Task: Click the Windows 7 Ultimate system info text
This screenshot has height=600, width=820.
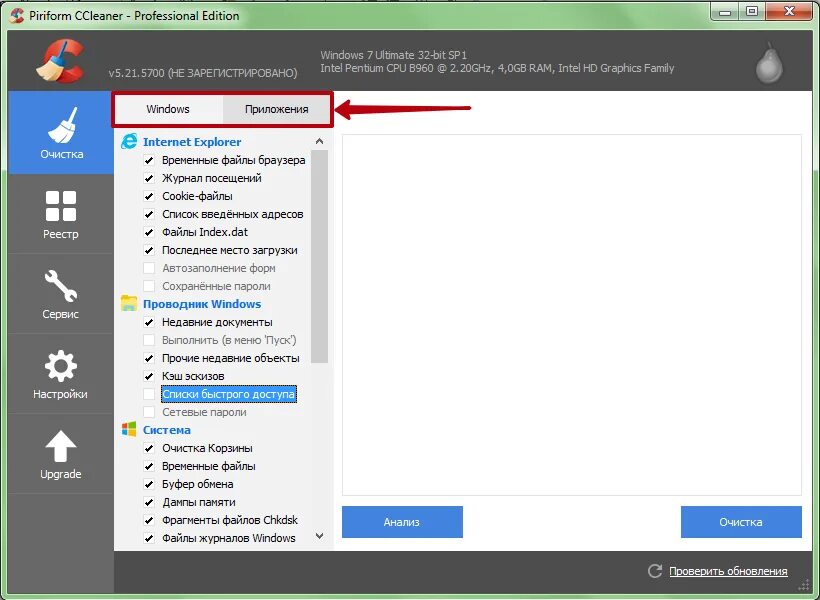Action: pyautogui.click(x=394, y=55)
